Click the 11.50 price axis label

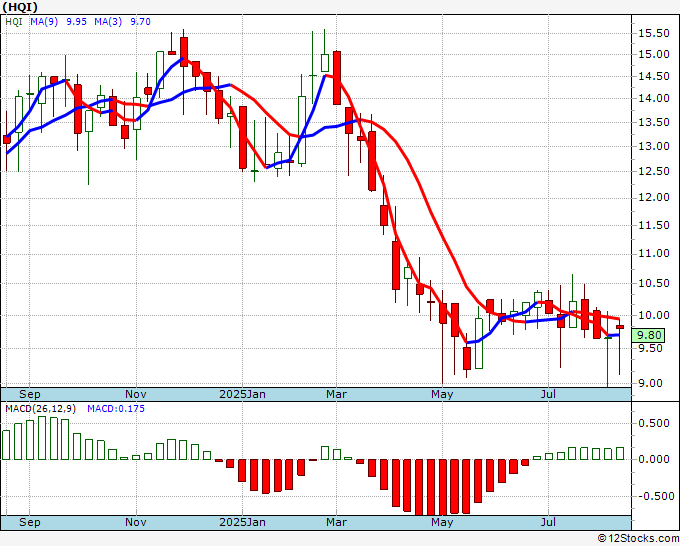654,226
